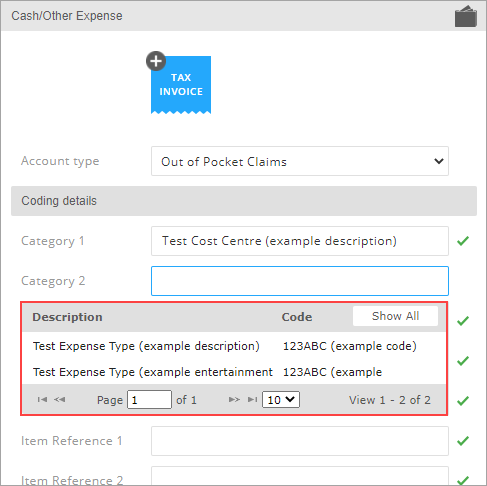Viewport: 487px width, 486px height.
Task: Go to previous page of results
Action: coord(60,399)
